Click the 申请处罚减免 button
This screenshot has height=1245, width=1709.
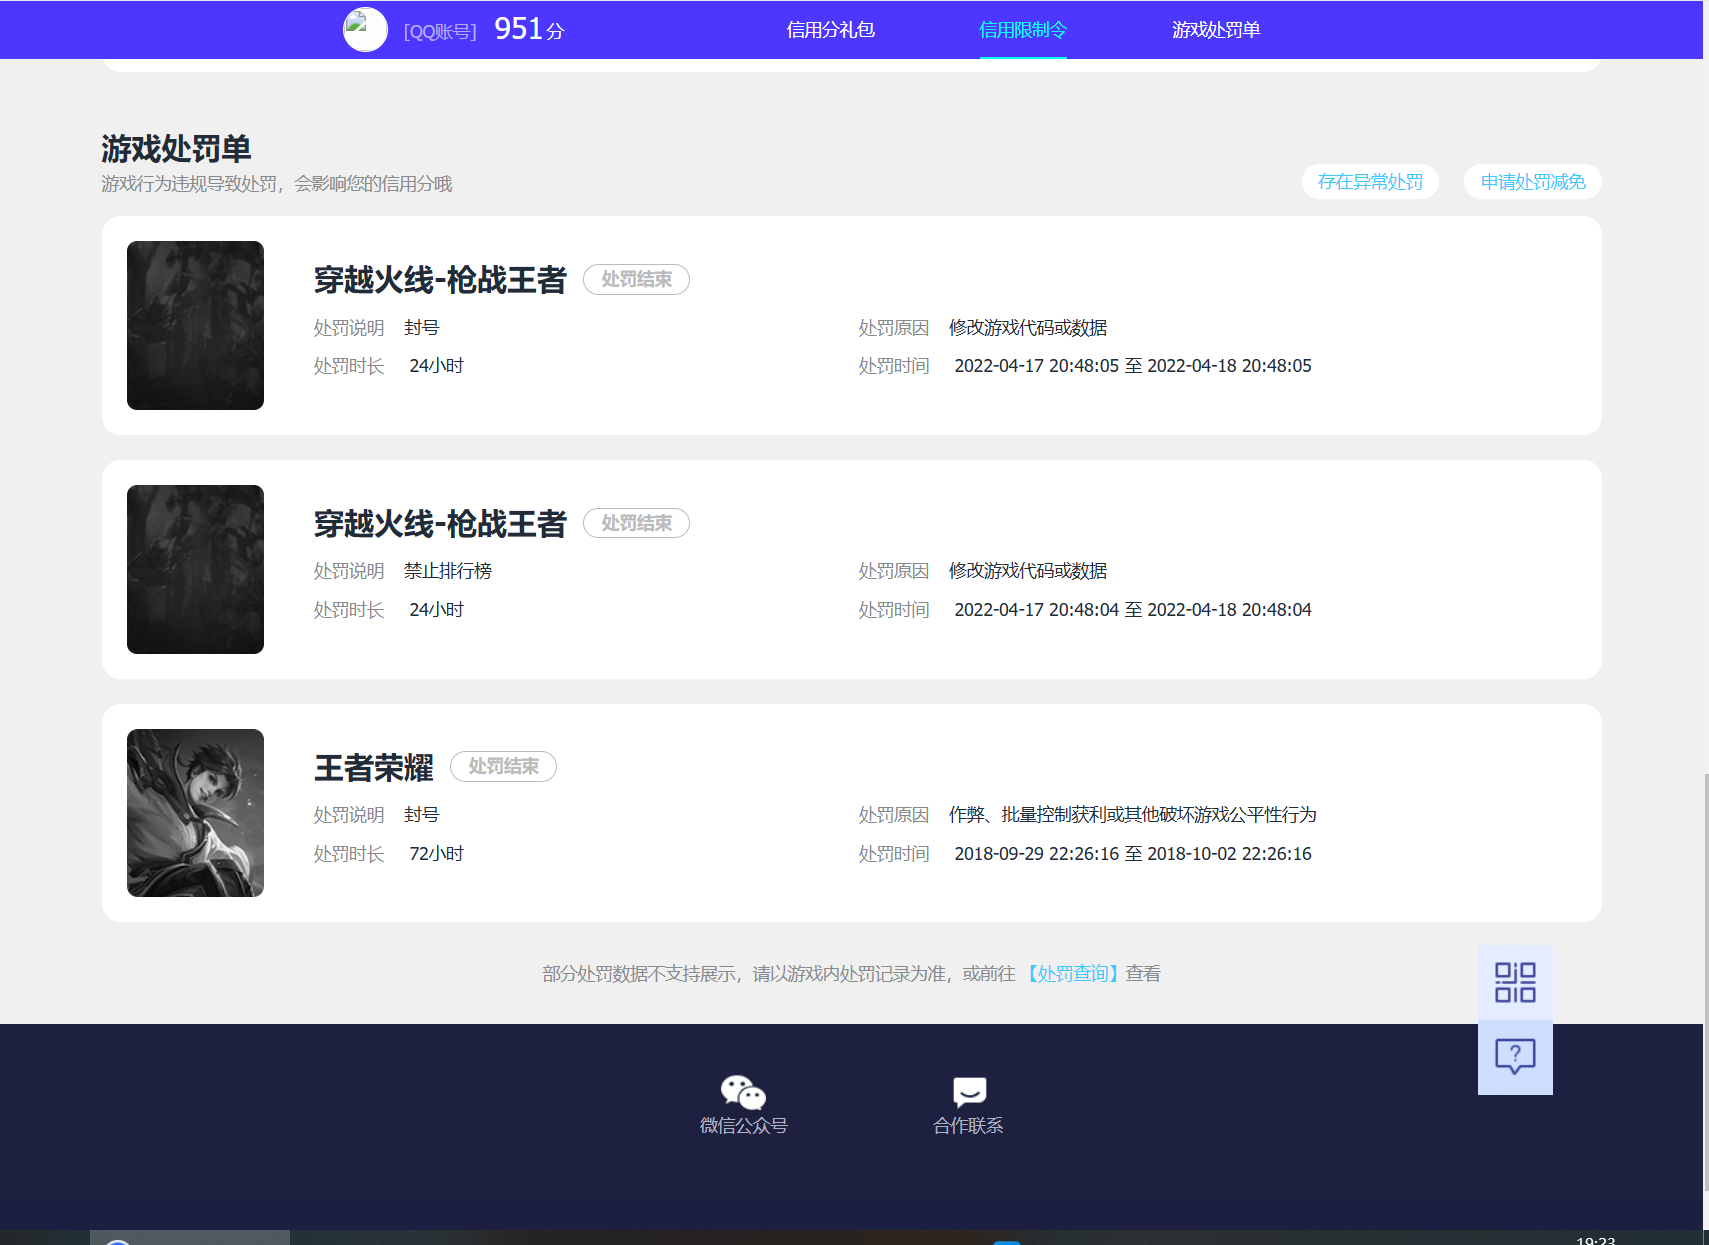pyautogui.click(x=1533, y=182)
